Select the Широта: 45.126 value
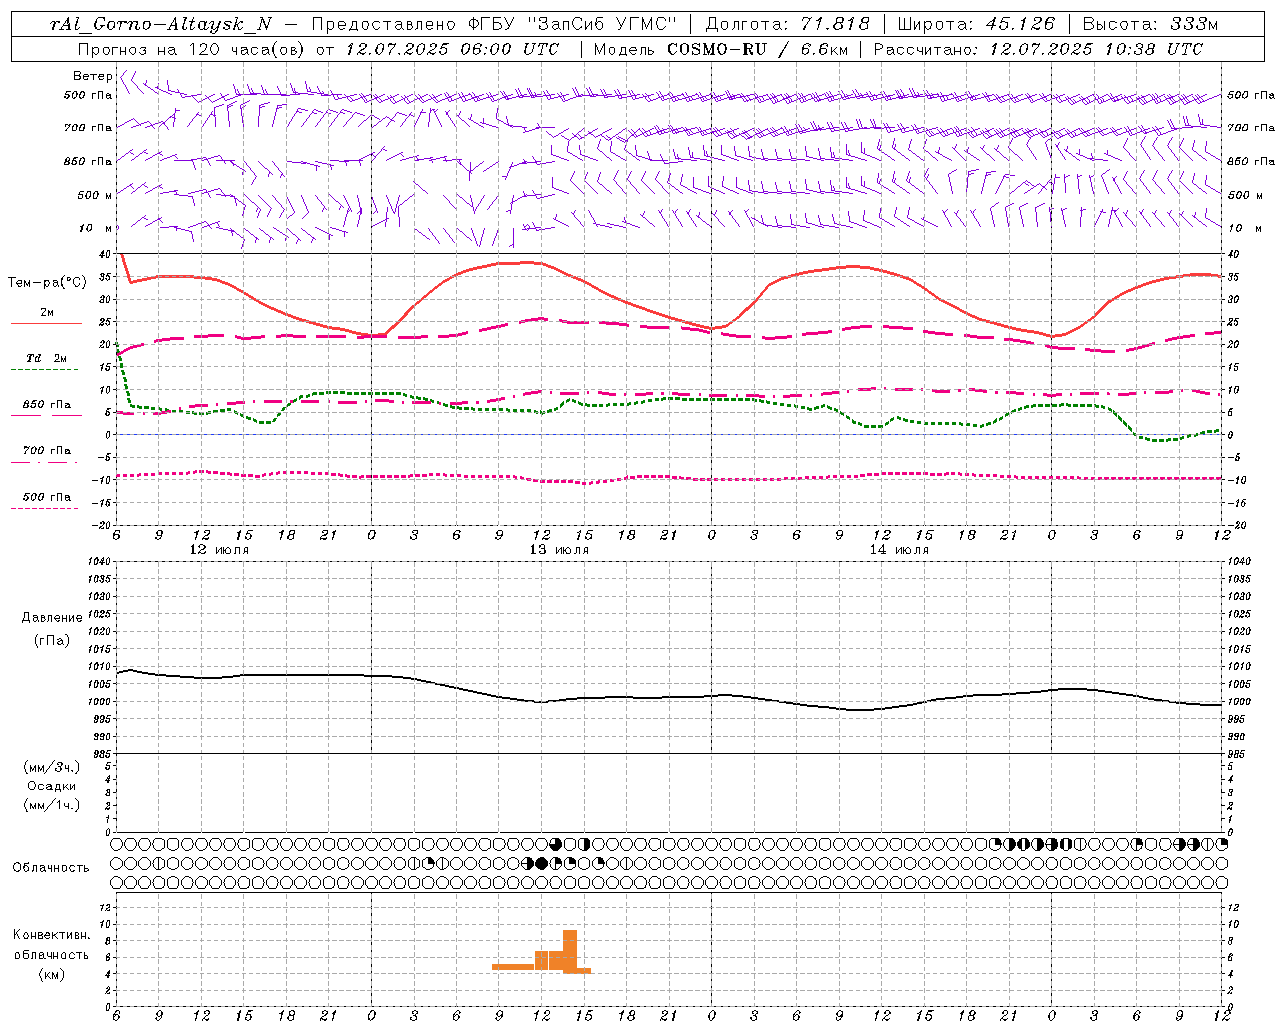This screenshot has height=1024, width=1280. [976, 24]
